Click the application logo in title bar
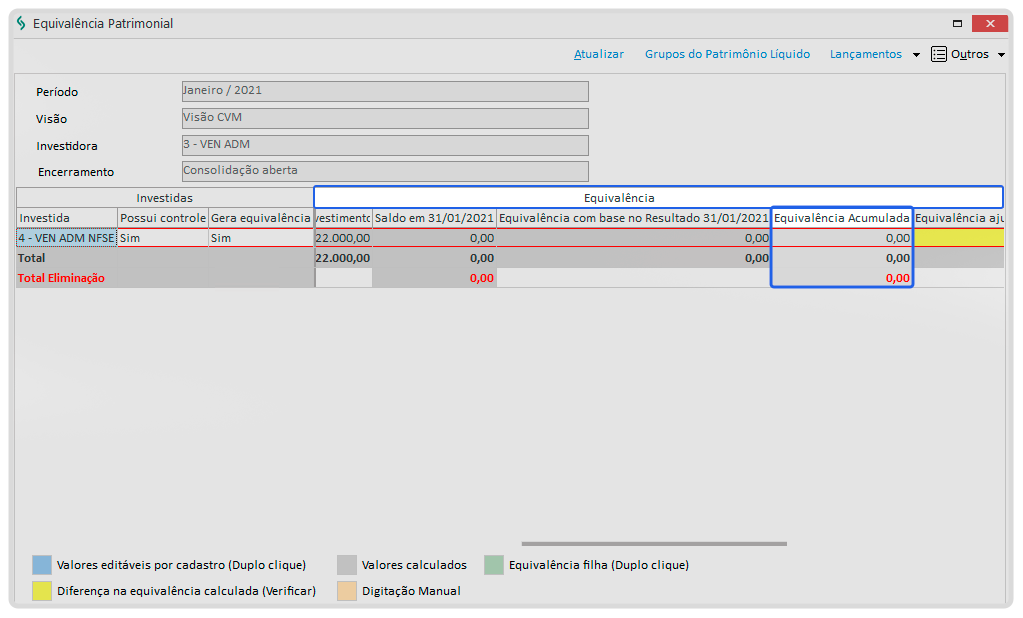Viewport: 1023px width, 618px height. pyautogui.click(x=22, y=23)
